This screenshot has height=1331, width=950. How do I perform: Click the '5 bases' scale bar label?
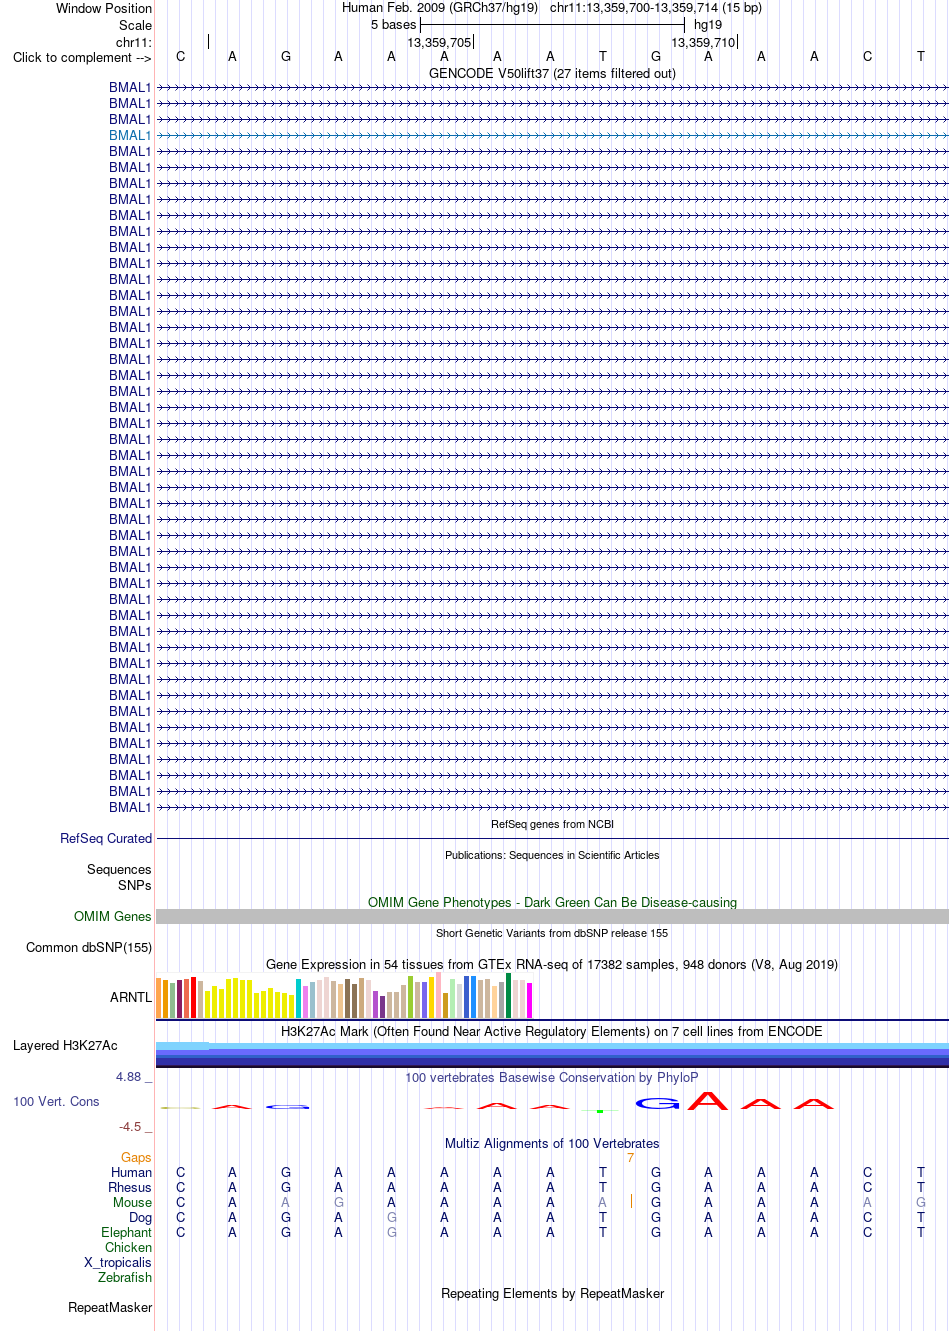[393, 24]
